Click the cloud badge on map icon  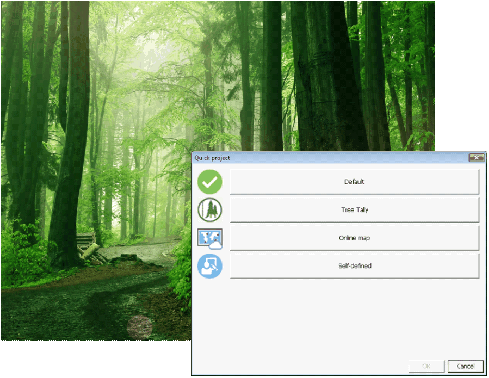[215, 246]
